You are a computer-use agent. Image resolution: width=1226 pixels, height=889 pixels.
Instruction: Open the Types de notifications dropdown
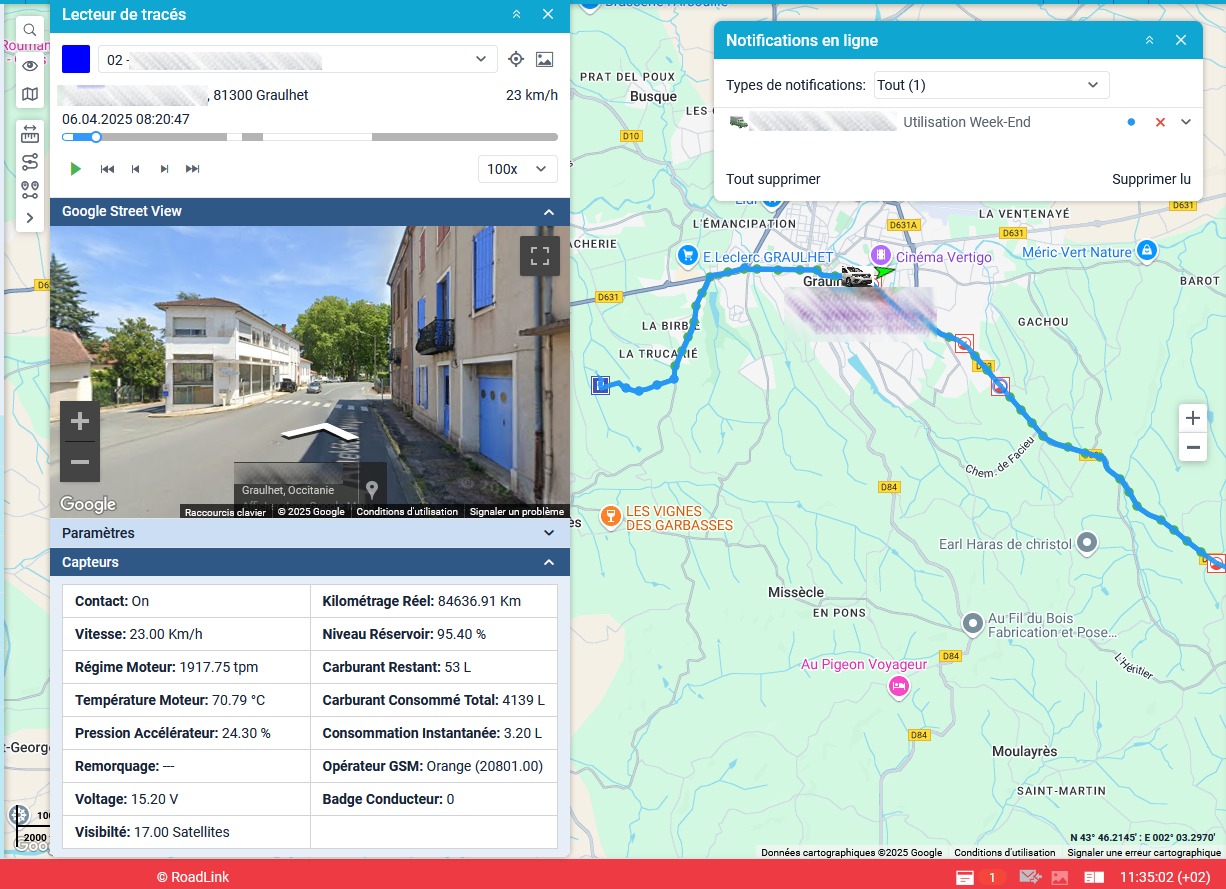(992, 85)
